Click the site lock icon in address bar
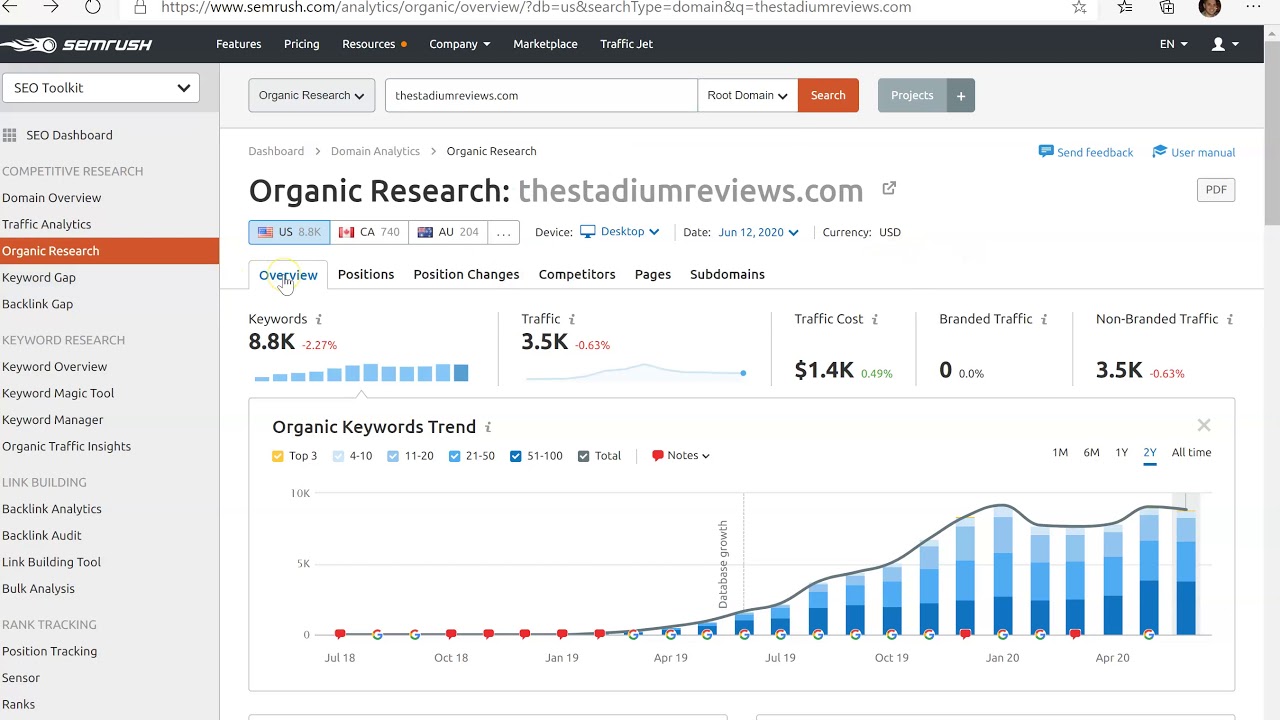The height and width of the screenshot is (720, 1280). tap(140, 8)
